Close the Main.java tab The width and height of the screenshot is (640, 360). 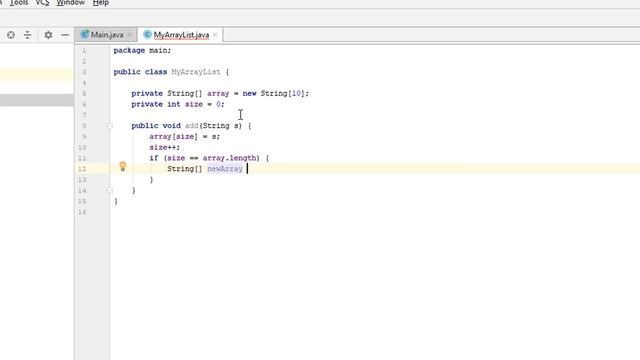pos(129,35)
